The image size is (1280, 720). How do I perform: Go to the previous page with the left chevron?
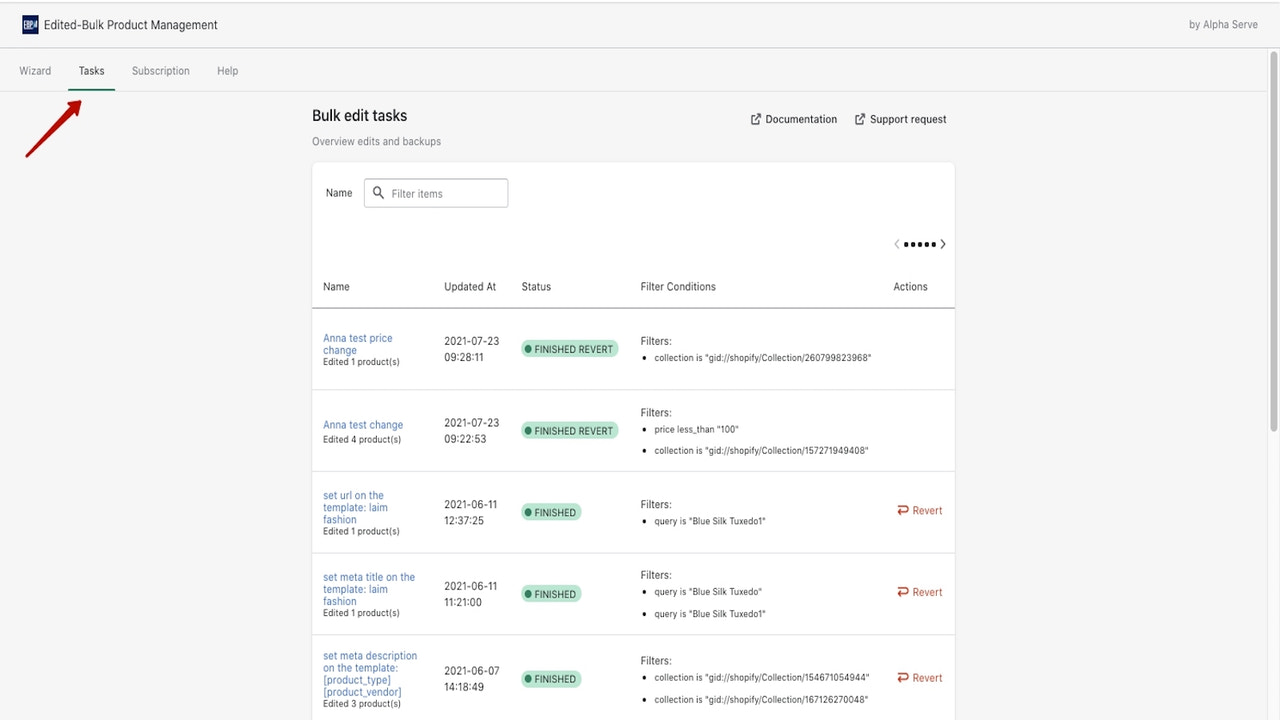(896, 243)
